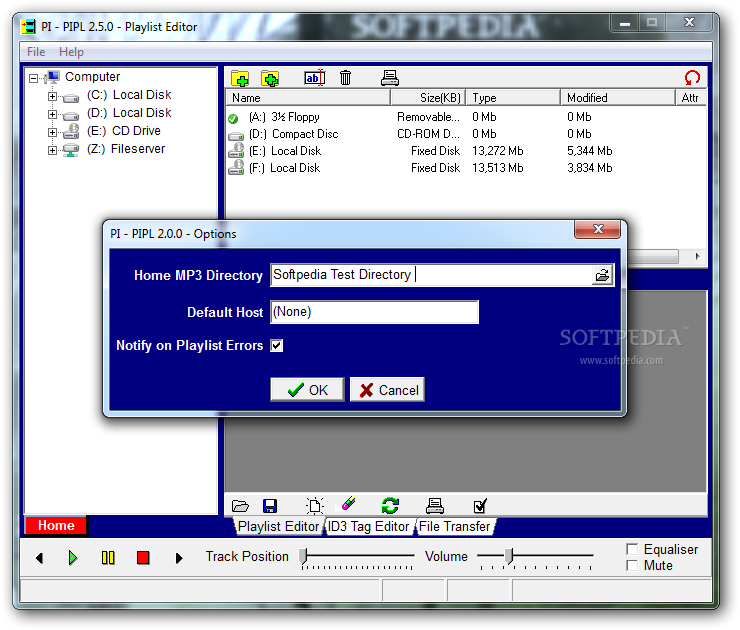740x630 pixels.
Task: Click the Computer icon in the tree
Action: (x=52, y=77)
